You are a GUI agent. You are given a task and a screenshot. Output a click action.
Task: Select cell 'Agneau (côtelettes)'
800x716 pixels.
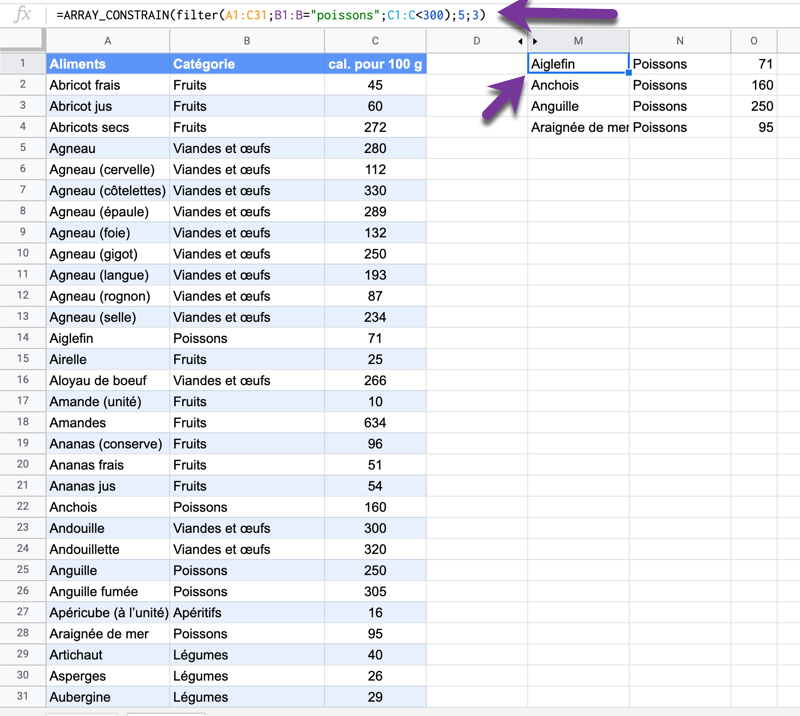[x=108, y=190]
